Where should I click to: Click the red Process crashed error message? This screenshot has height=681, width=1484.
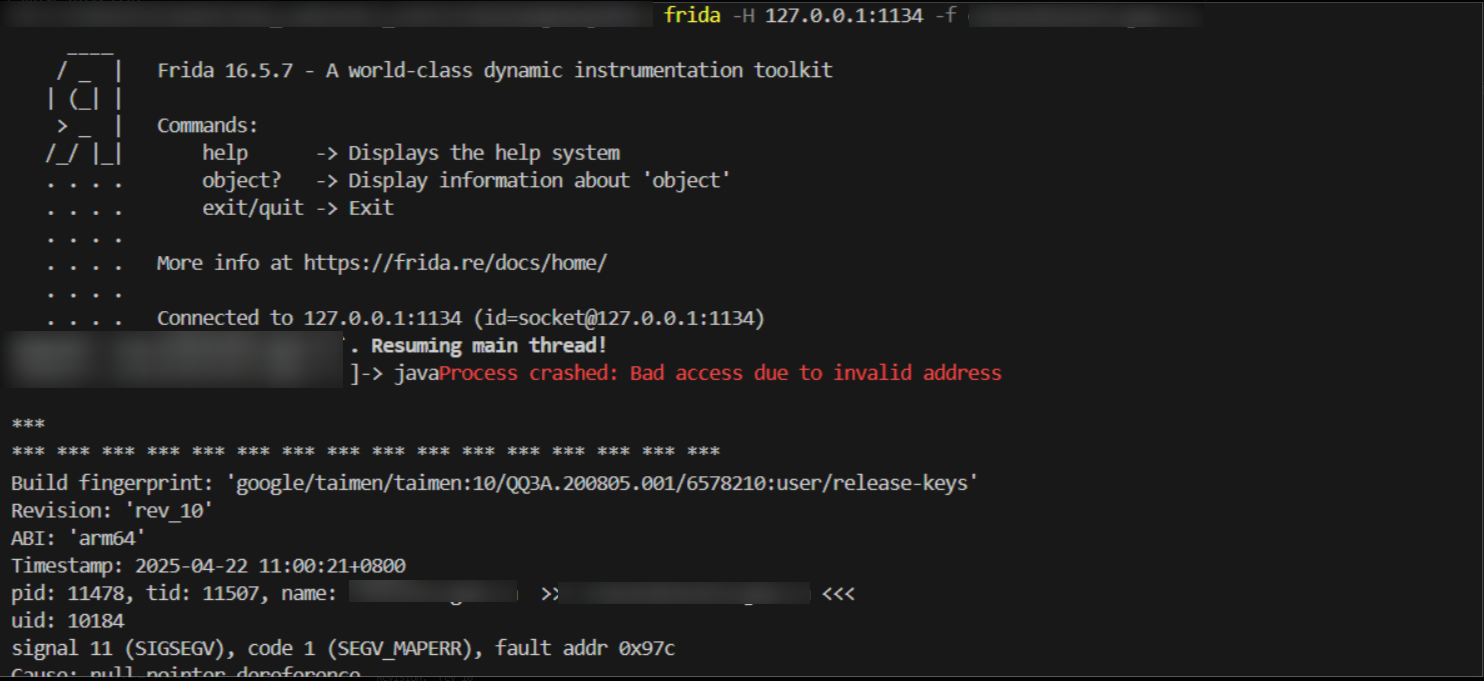(720, 373)
